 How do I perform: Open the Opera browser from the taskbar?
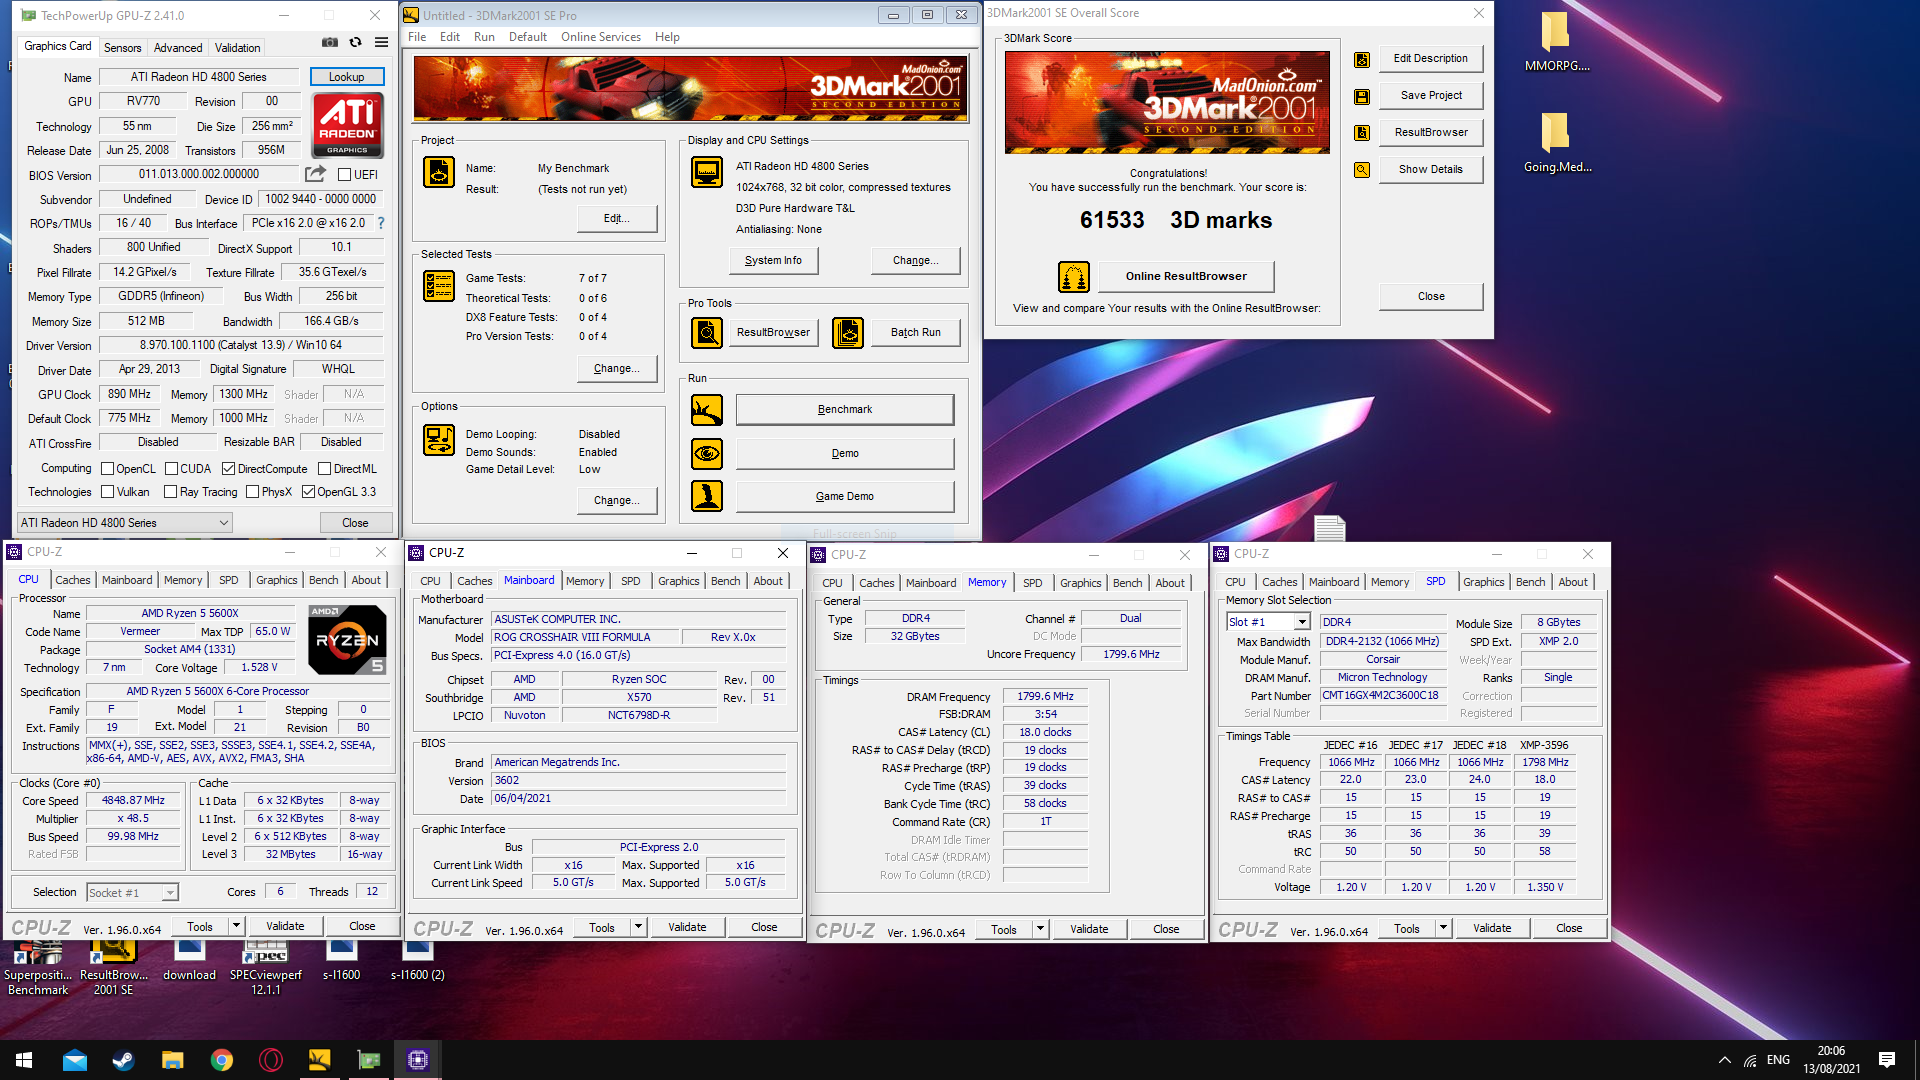point(271,1060)
